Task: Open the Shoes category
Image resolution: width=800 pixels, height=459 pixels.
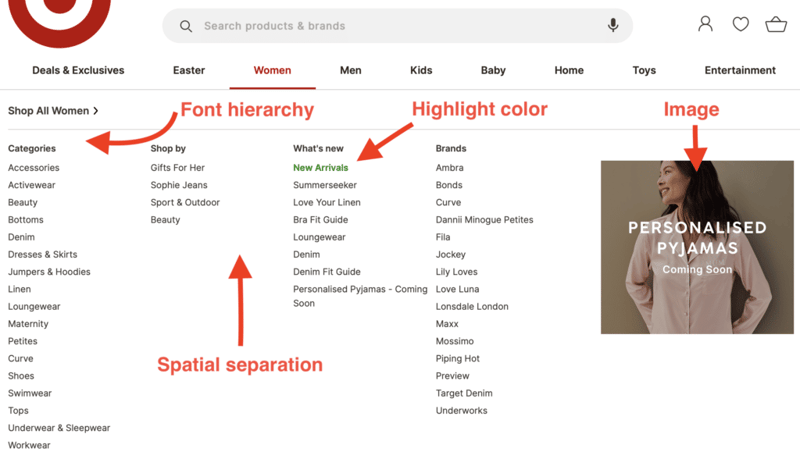Action: click(21, 376)
